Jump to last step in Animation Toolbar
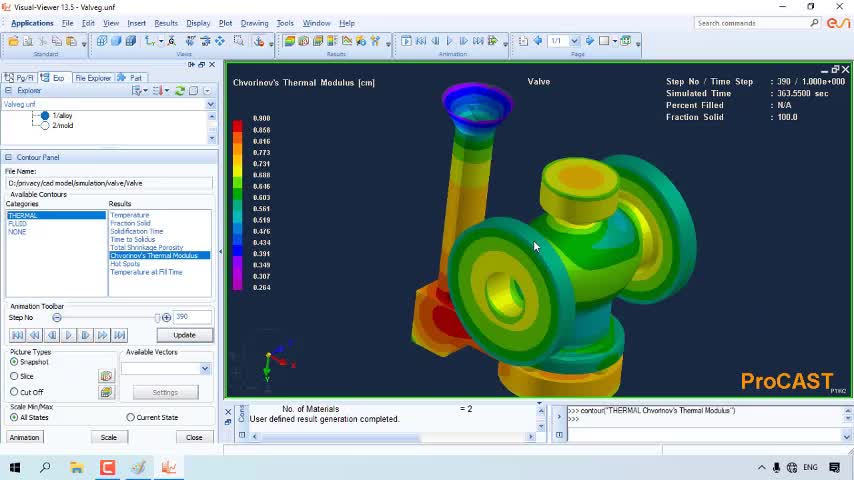 click(120, 335)
